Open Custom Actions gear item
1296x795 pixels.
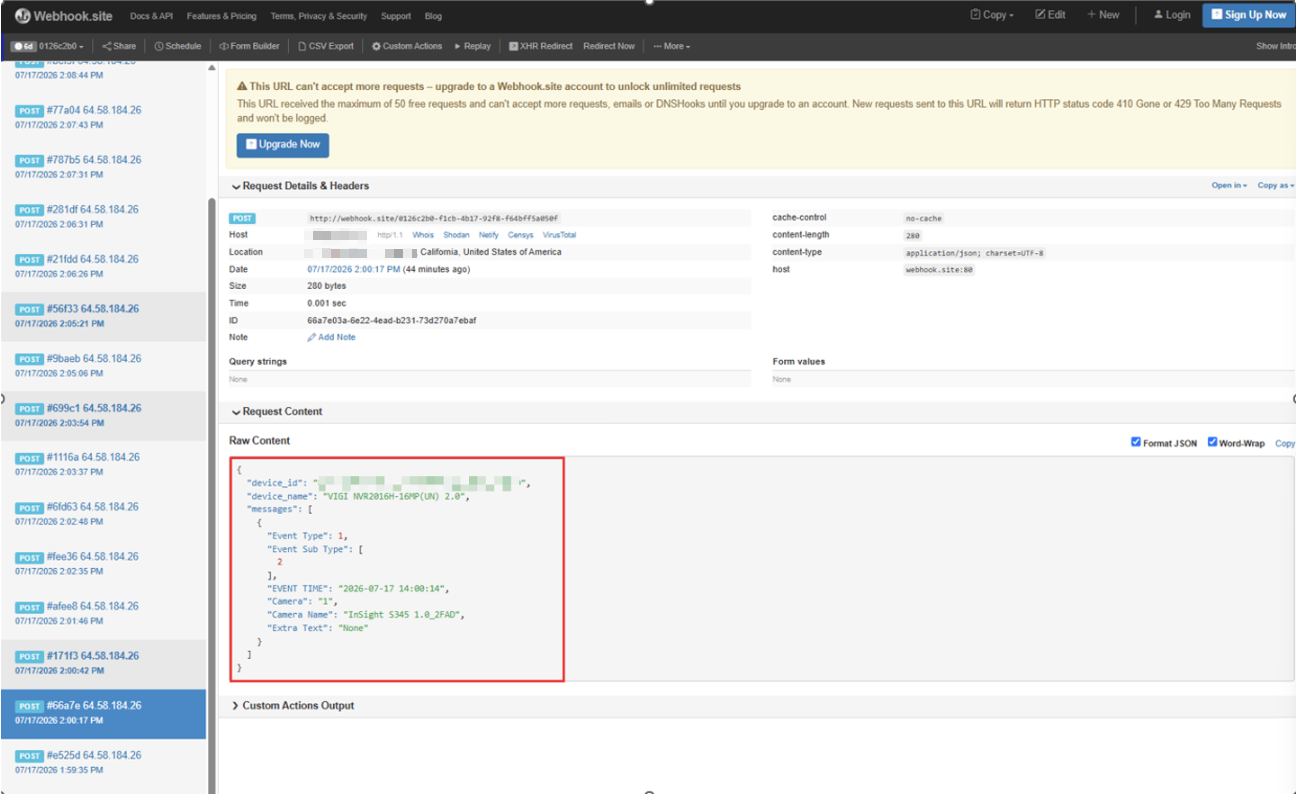coord(406,46)
